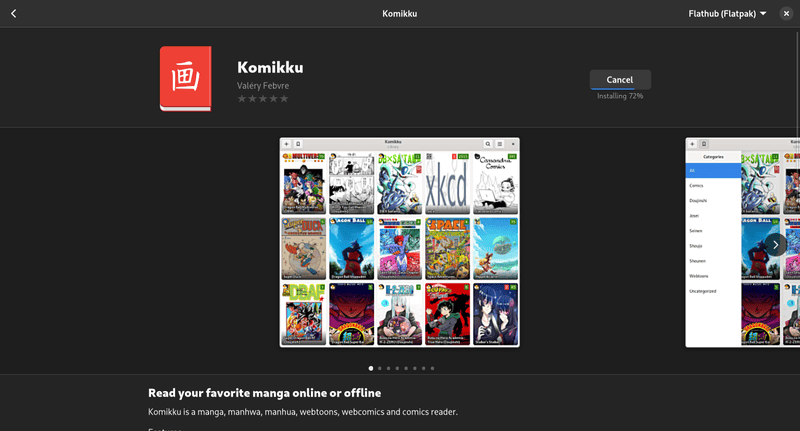Close the Komikku details window

click(786, 13)
